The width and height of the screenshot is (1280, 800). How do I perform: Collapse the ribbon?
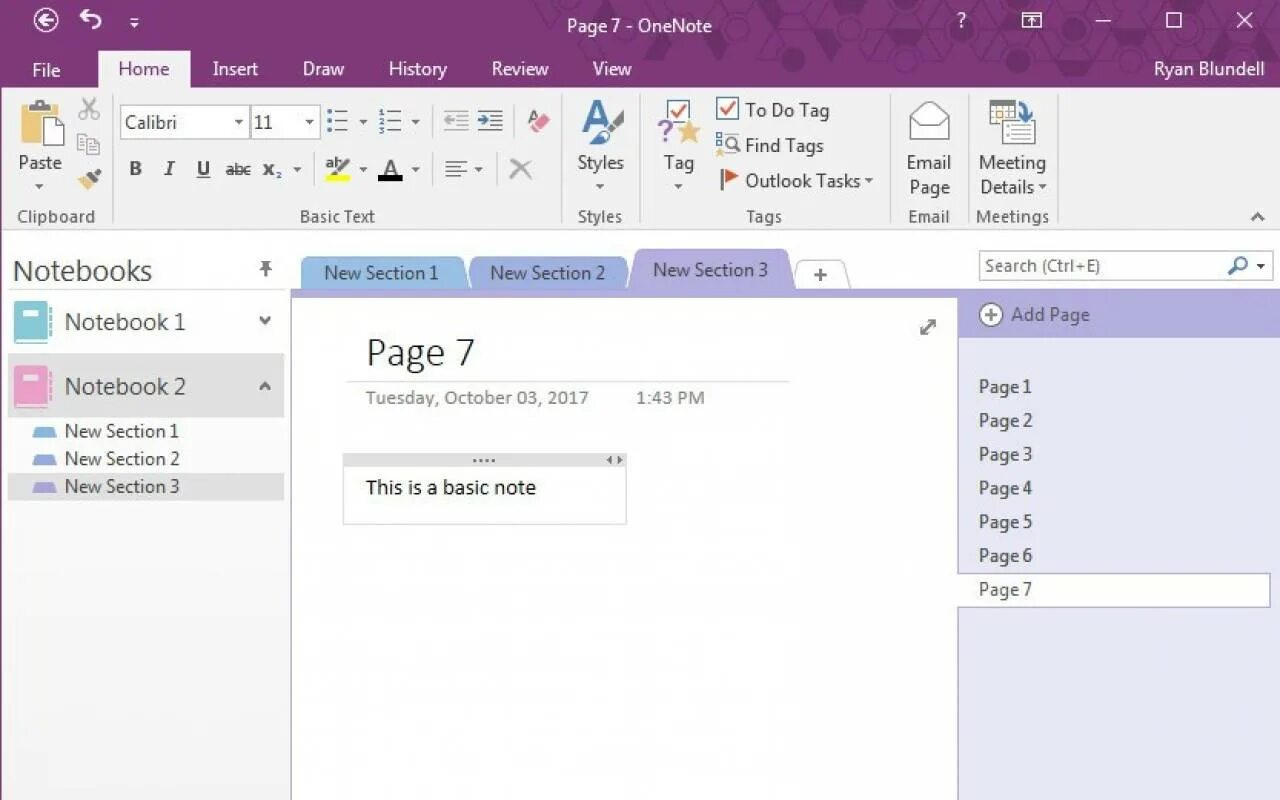1258,216
